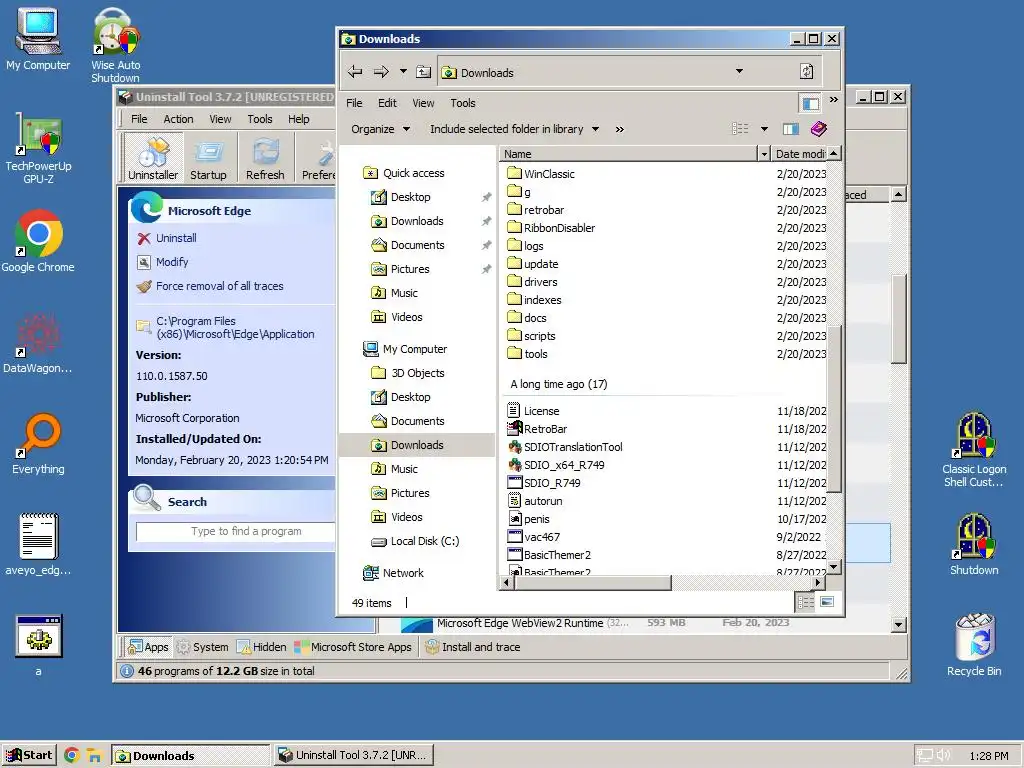Click vertical scrollbar down arrow in file list

click(834, 567)
